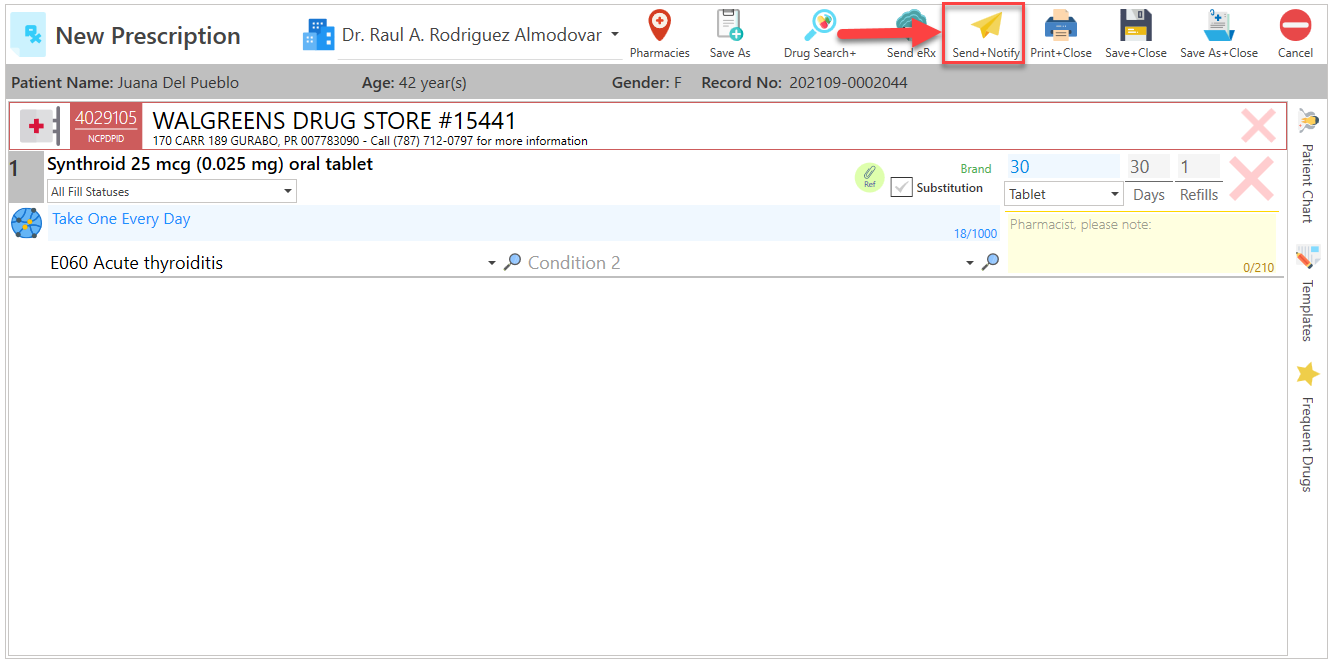The height and width of the screenshot is (660, 1330).
Task: Open the Frequent Drugs side panel
Action: pos(1306,427)
